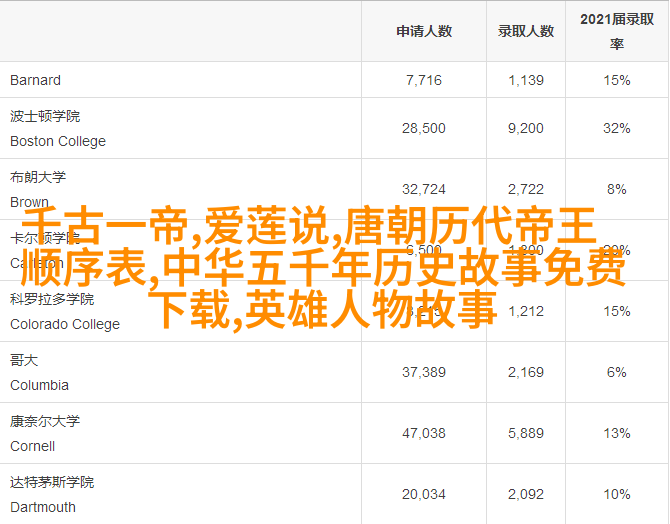Click Brown's 2,722 admitted cell
The image size is (670, 524).
pyautogui.click(x=526, y=189)
